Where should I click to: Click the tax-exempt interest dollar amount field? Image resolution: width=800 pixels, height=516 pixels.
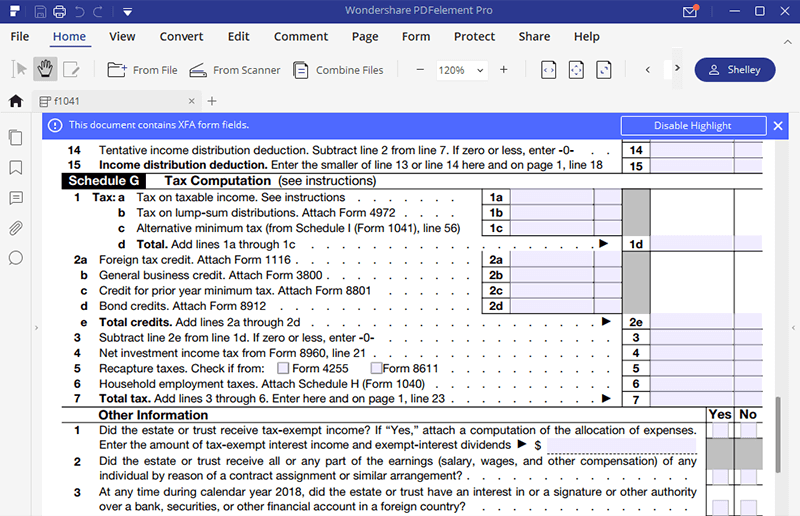coord(621,445)
